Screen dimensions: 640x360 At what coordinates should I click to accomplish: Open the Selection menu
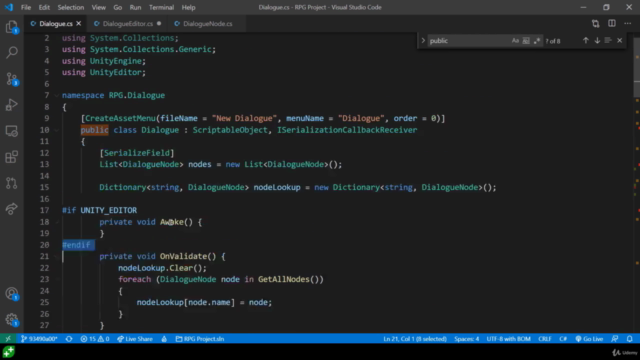tap(71, 7)
